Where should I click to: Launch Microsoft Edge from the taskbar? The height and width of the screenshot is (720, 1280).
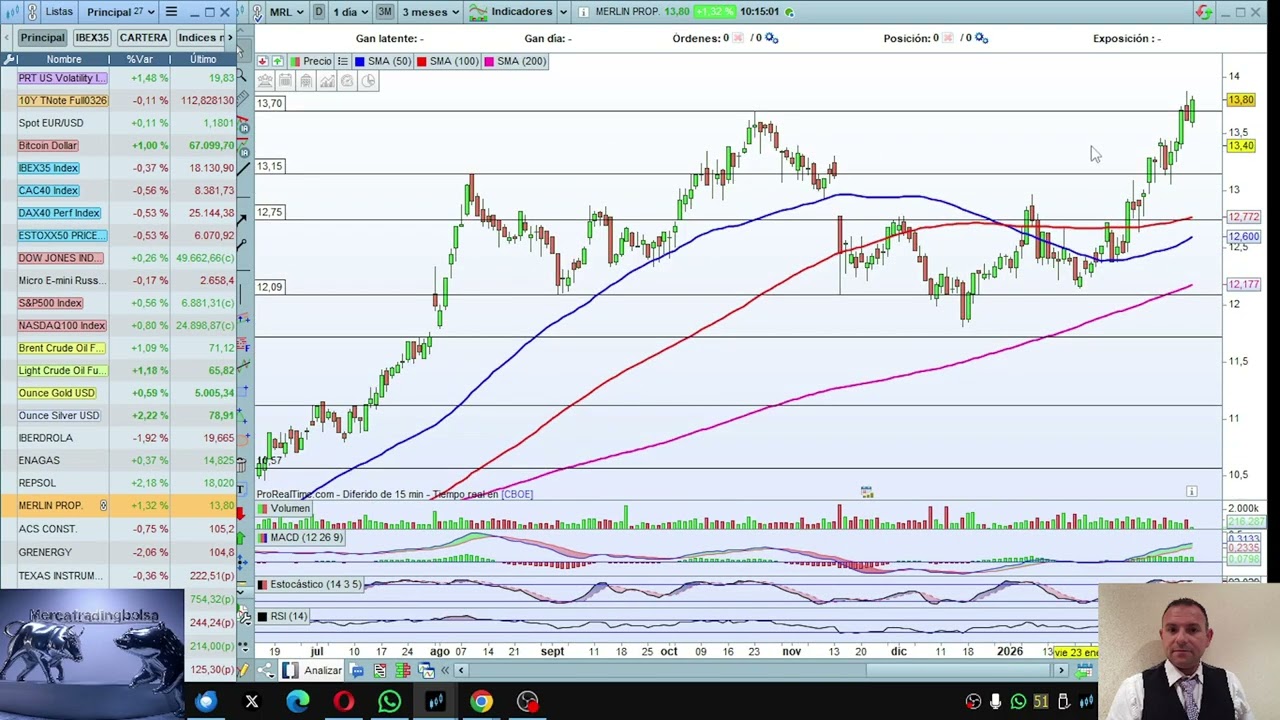coord(298,701)
